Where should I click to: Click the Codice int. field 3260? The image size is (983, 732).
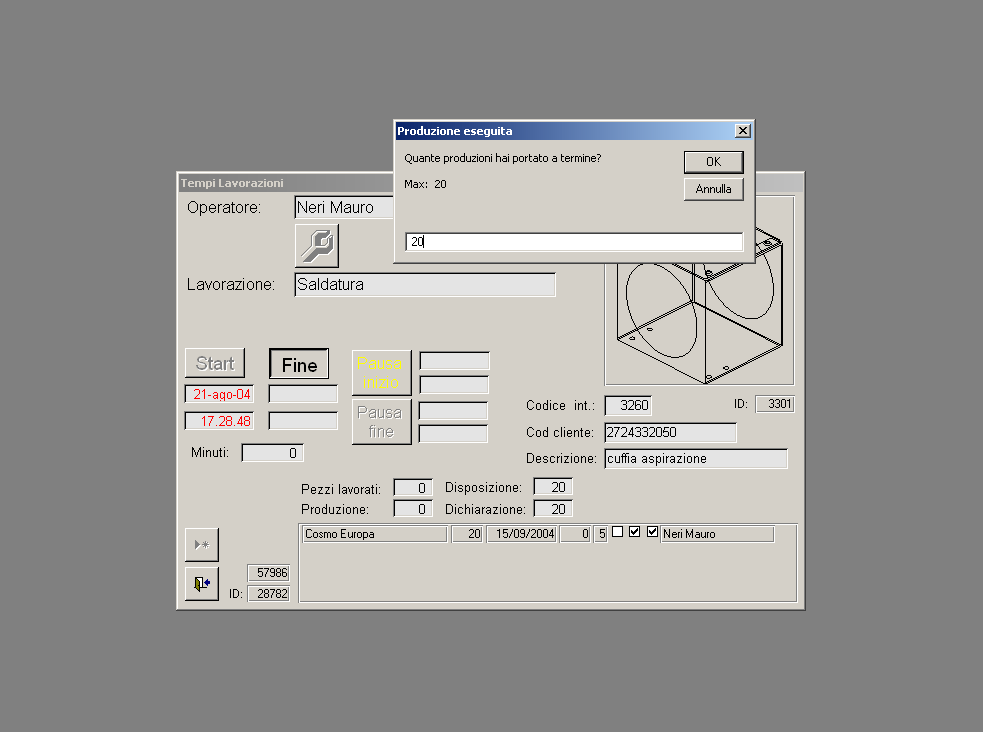628,405
